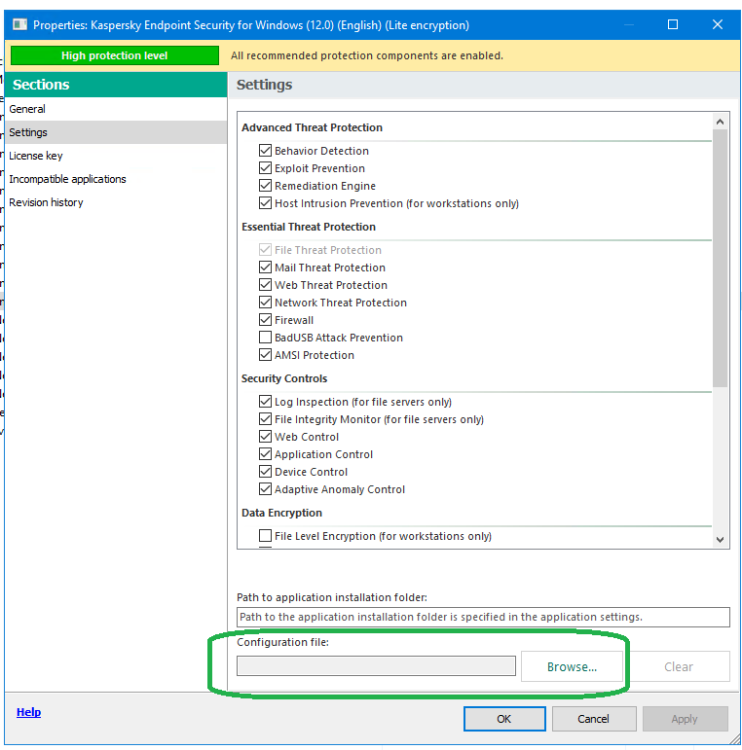Enable File Level Encryption checkbox
Viewport: 742px width, 750px height.
265,535
